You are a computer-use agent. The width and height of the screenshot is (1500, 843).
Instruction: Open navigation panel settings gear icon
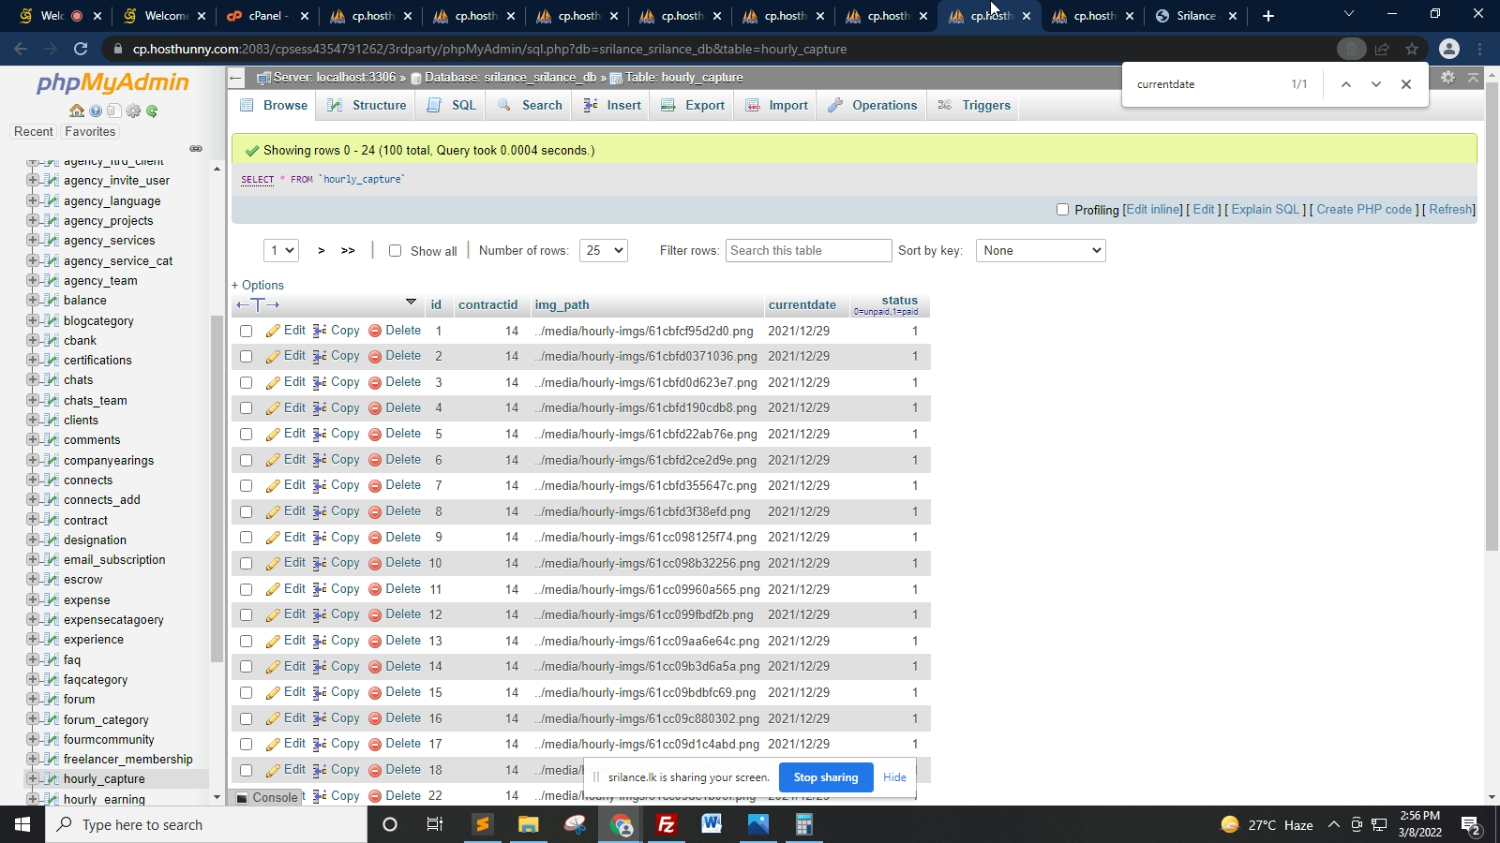133,111
